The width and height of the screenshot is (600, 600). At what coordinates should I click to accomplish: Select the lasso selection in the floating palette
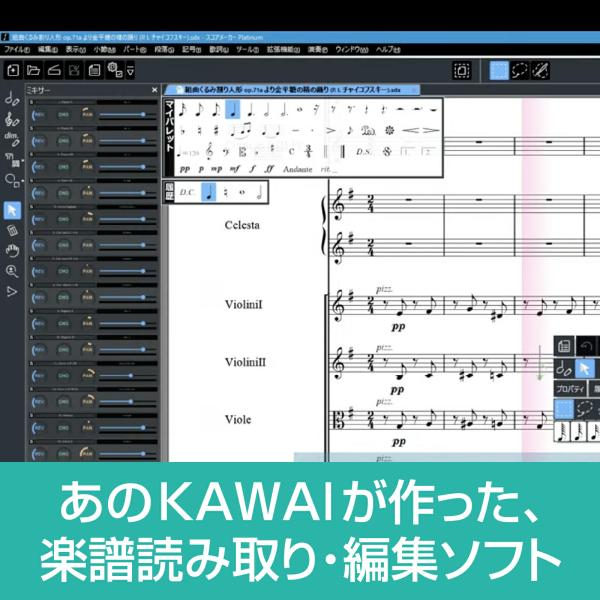coord(585,409)
